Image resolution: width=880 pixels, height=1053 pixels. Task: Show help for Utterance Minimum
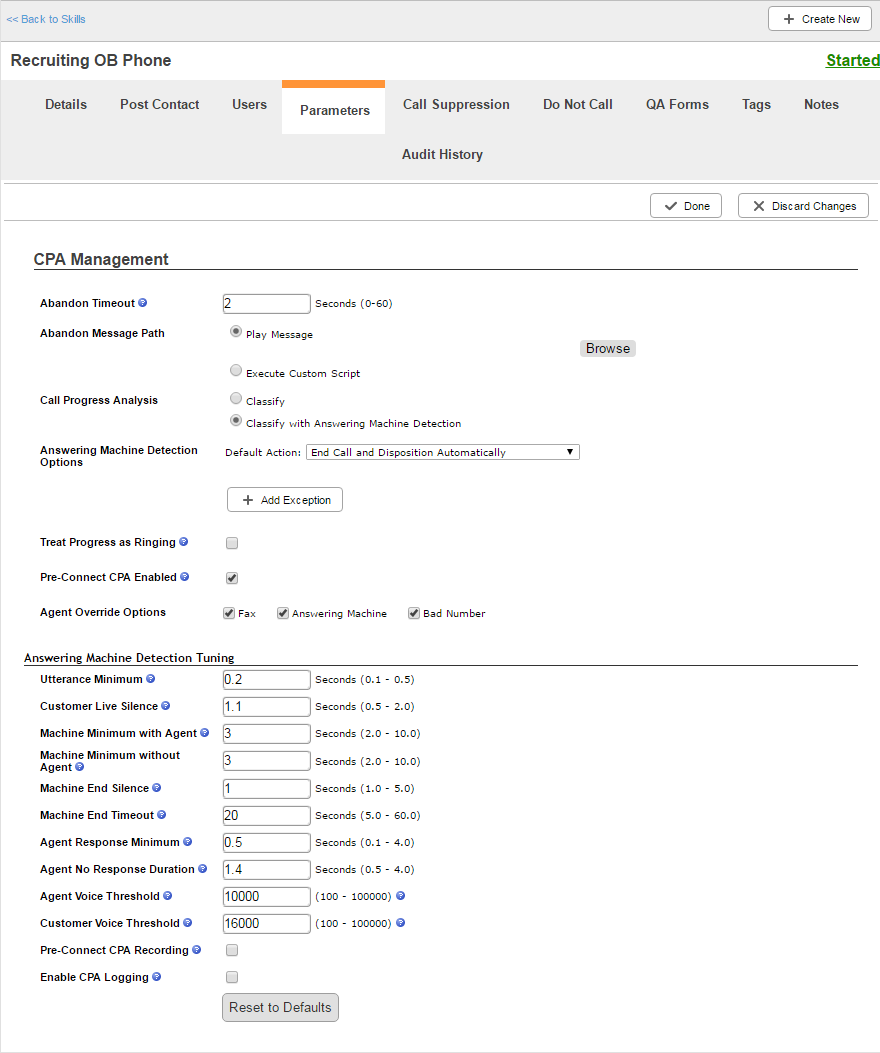tap(150, 679)
